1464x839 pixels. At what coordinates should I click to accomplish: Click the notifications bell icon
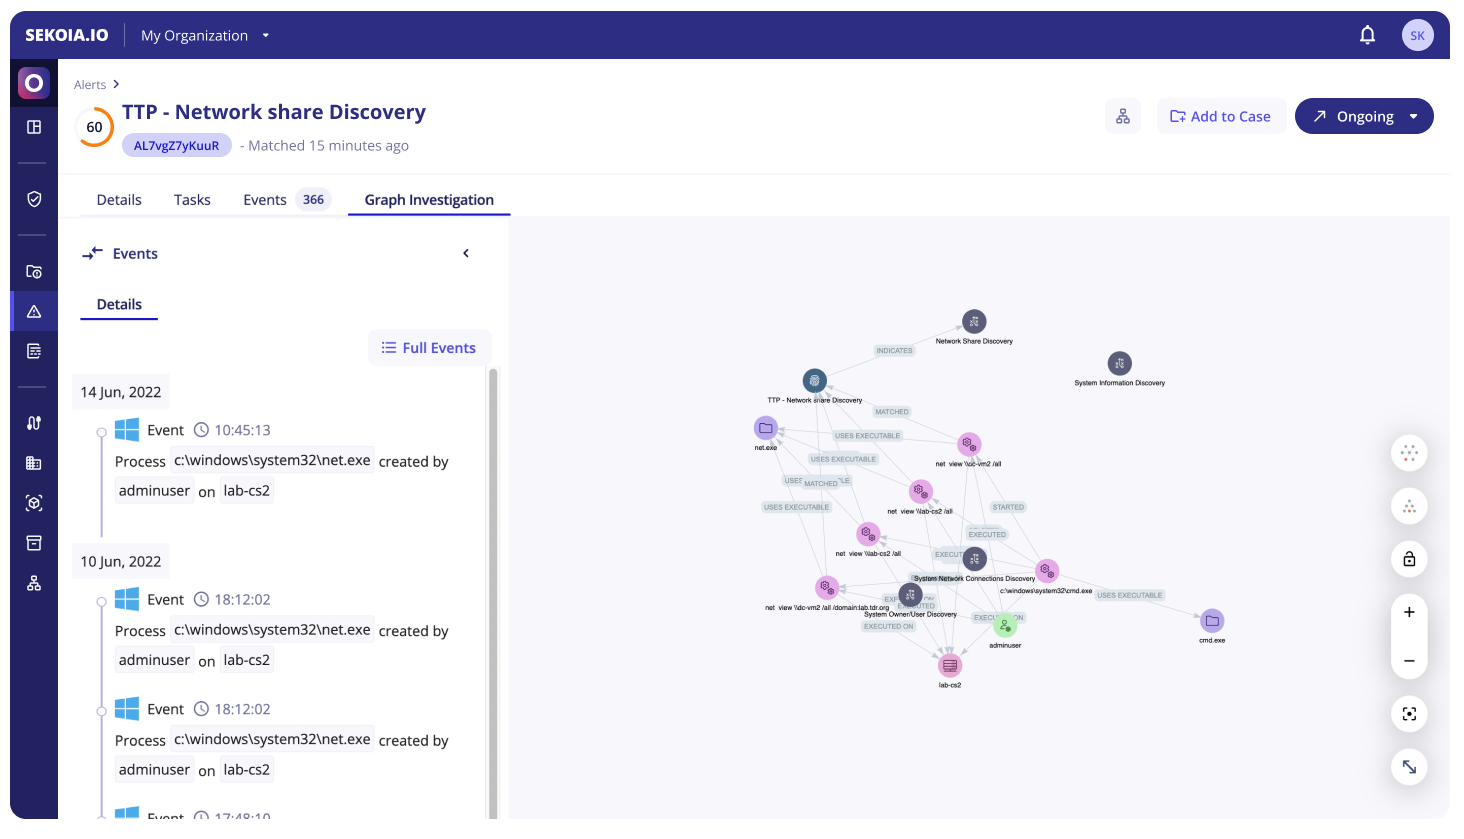click(1367, 35)
